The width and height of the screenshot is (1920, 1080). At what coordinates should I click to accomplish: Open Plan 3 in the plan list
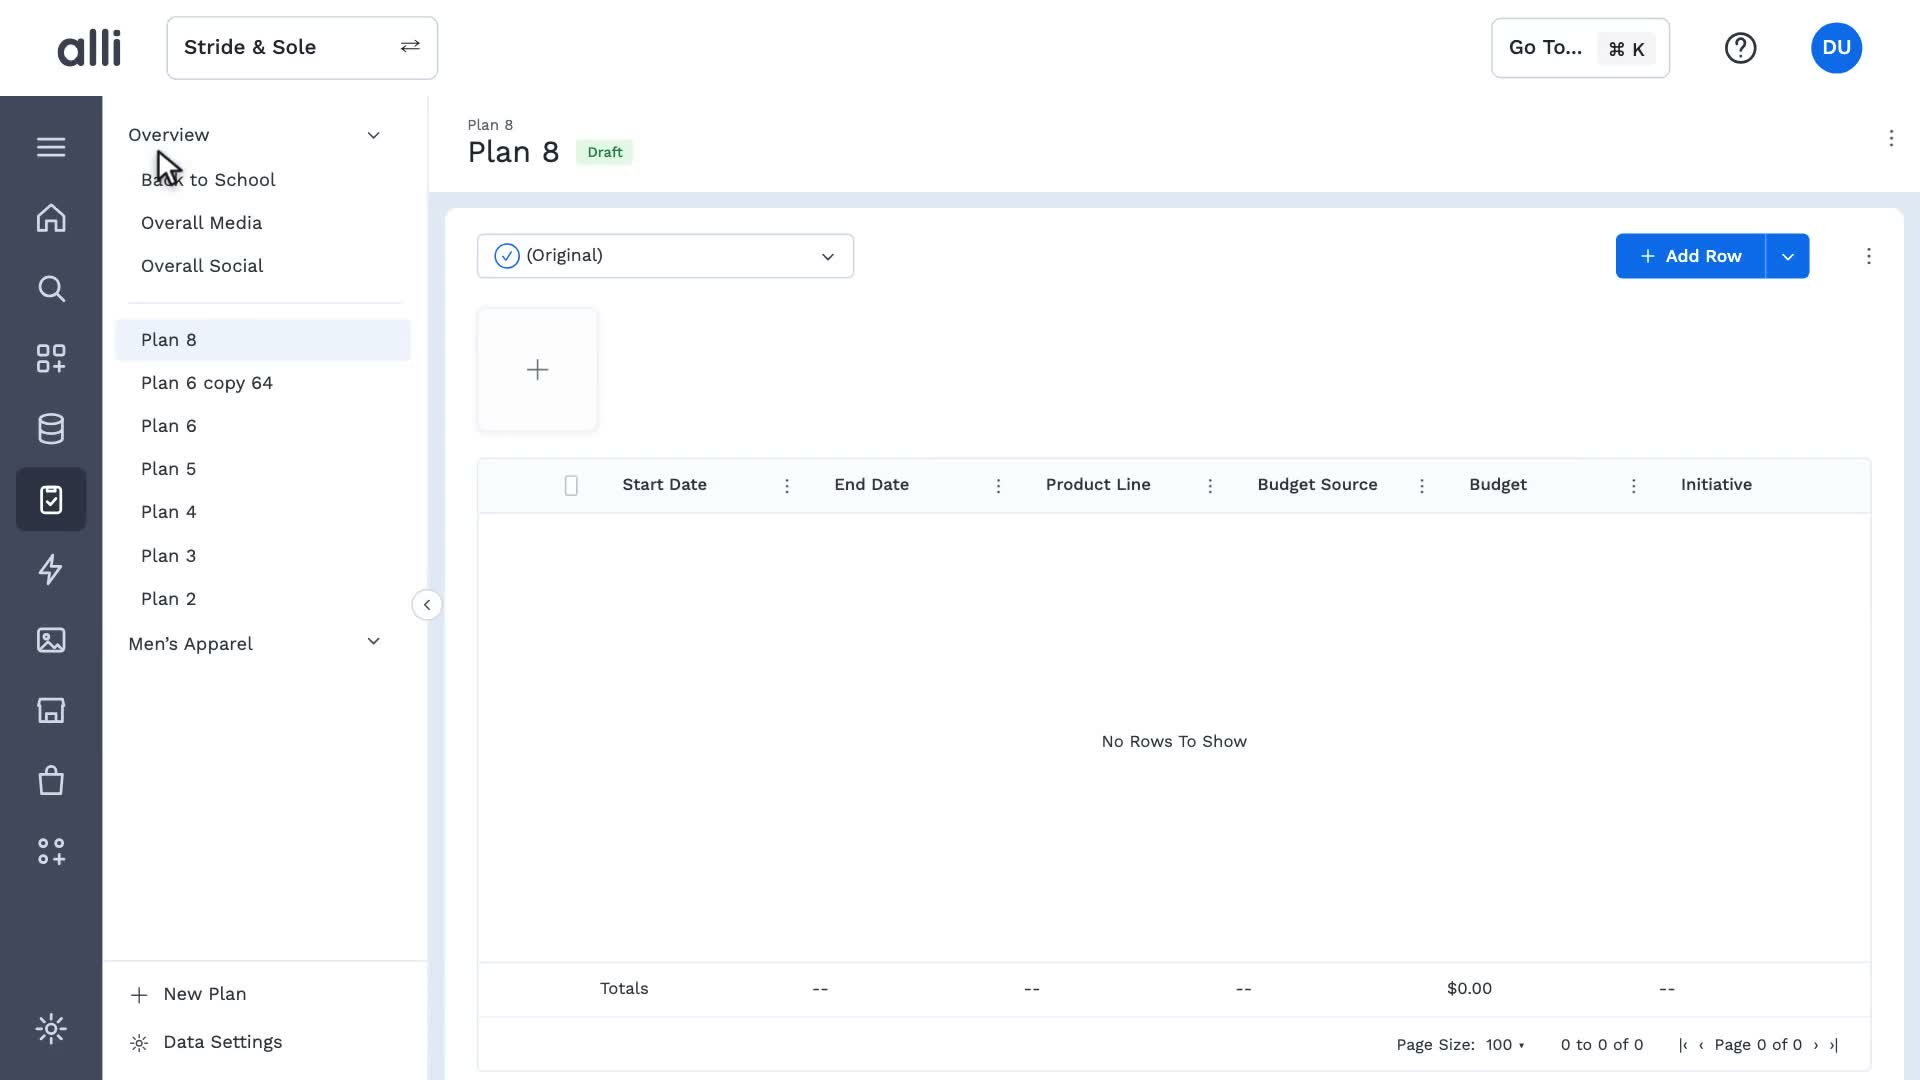(169, 556)
